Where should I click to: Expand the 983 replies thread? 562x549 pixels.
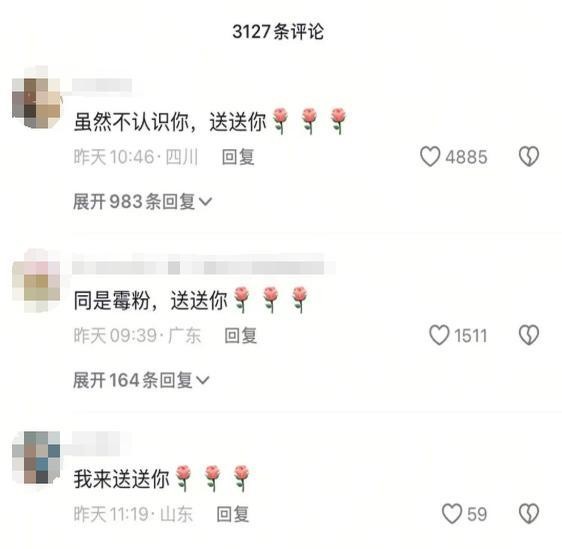tap(142, 201)
